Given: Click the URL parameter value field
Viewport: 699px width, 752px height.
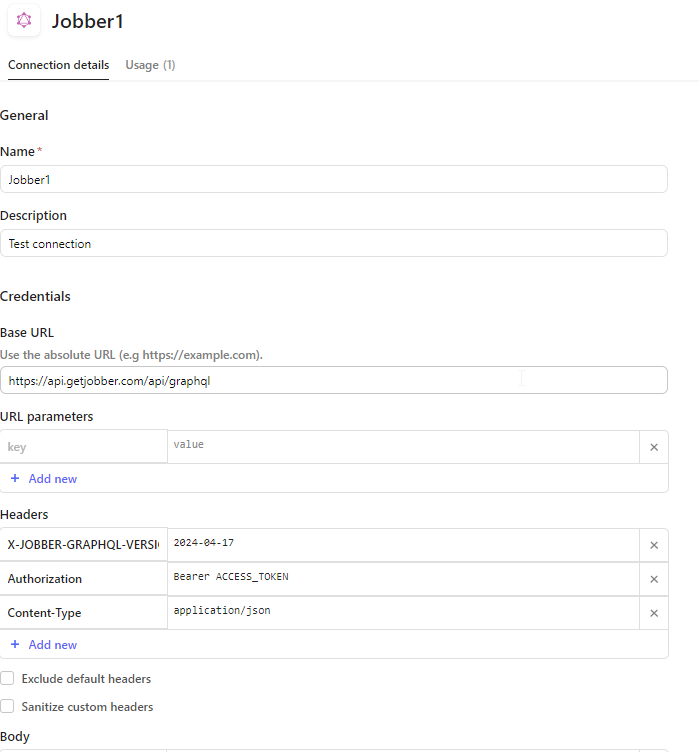Looking at the screenshot, I should [x=403, y=447].
